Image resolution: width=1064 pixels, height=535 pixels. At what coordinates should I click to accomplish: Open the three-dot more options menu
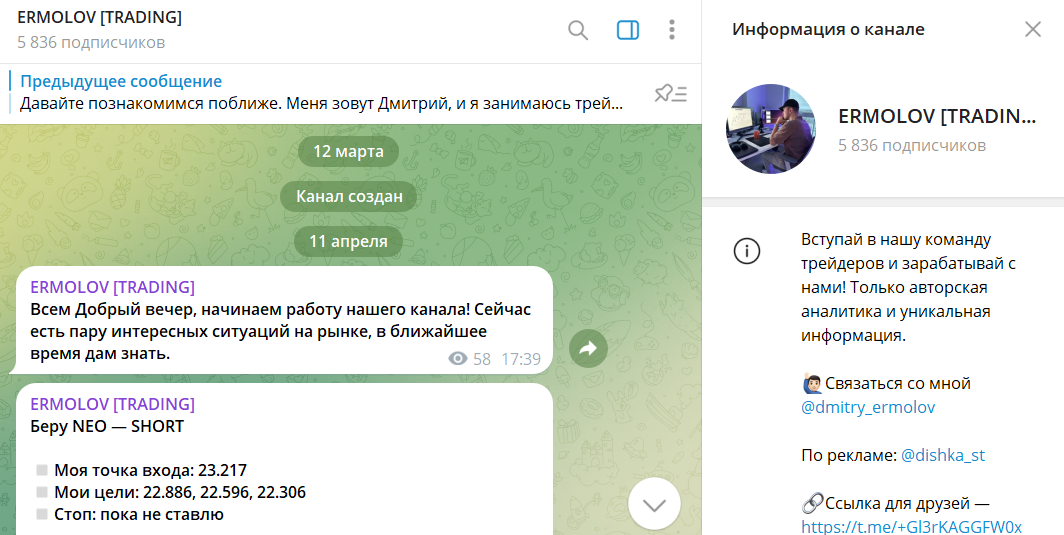[x=671, y=30]
